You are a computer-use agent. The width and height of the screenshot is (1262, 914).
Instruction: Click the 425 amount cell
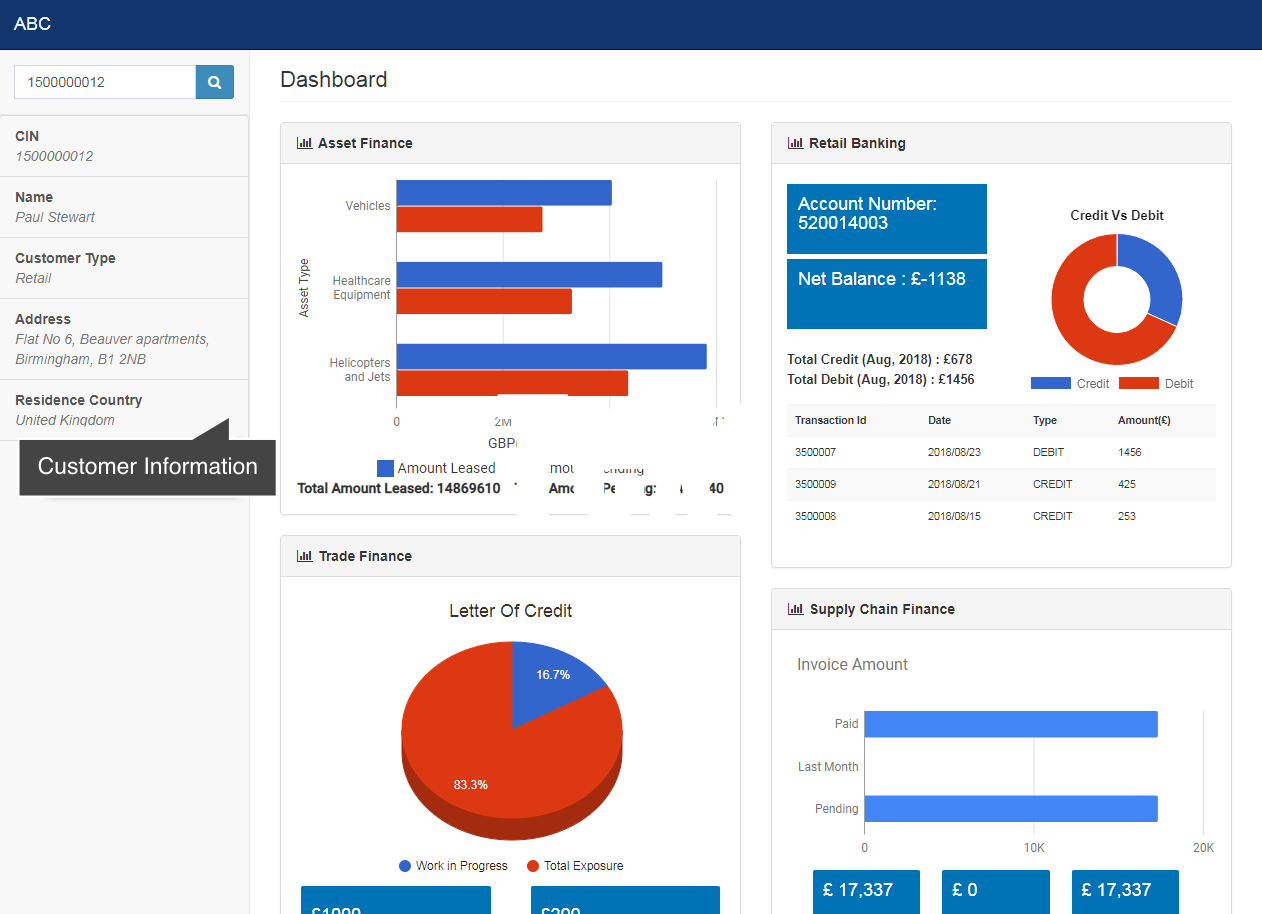[1127, 484]
